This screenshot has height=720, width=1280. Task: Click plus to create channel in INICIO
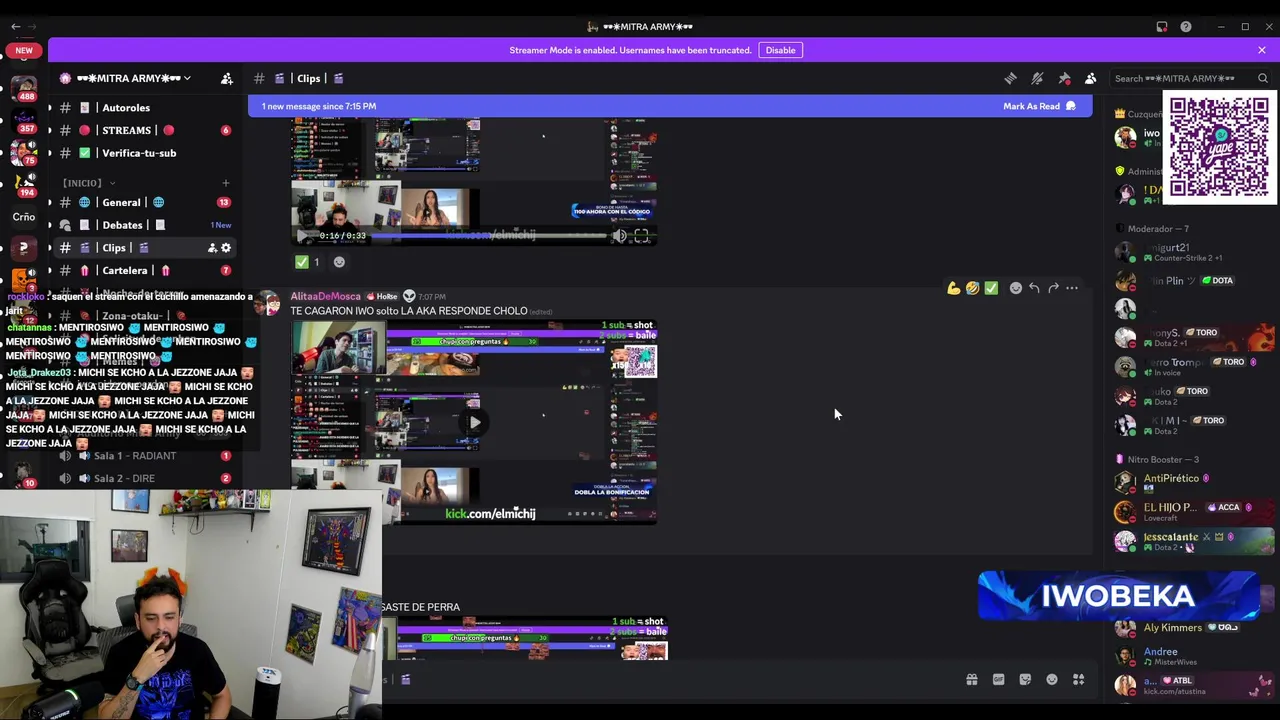pos(225,183)
